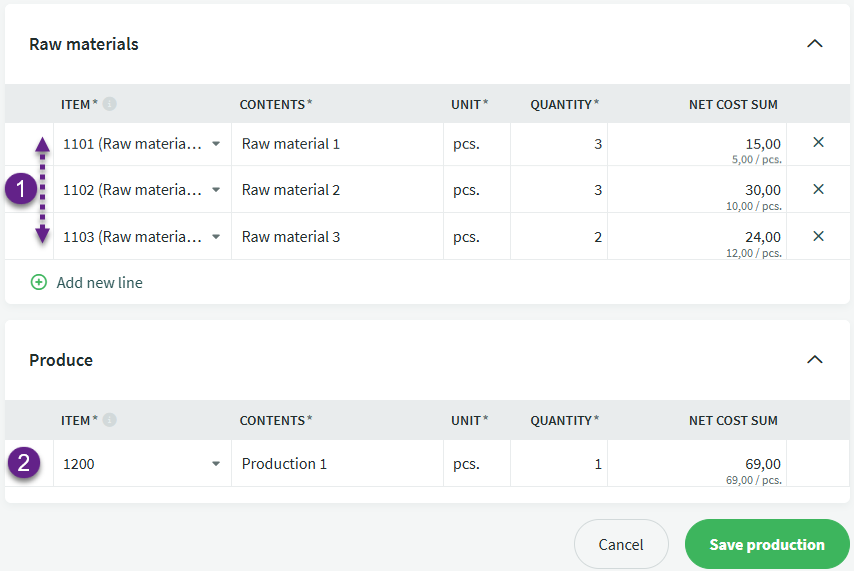Edit the Production 1 contents field

[337, 464]
